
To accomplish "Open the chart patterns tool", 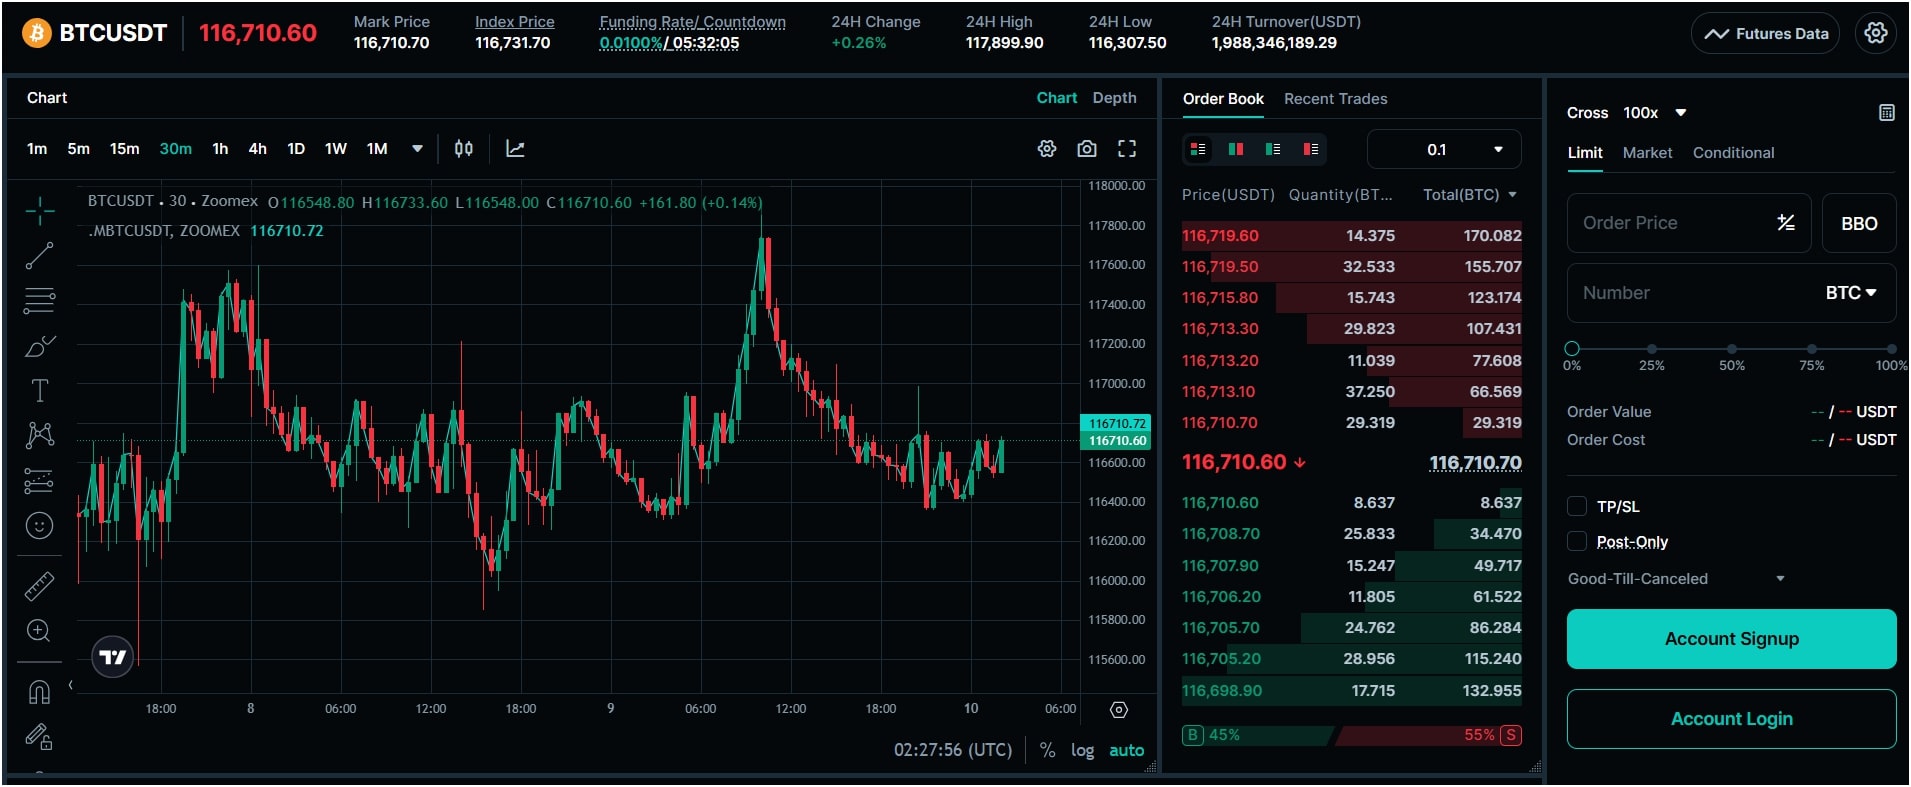I will point(39,435).
